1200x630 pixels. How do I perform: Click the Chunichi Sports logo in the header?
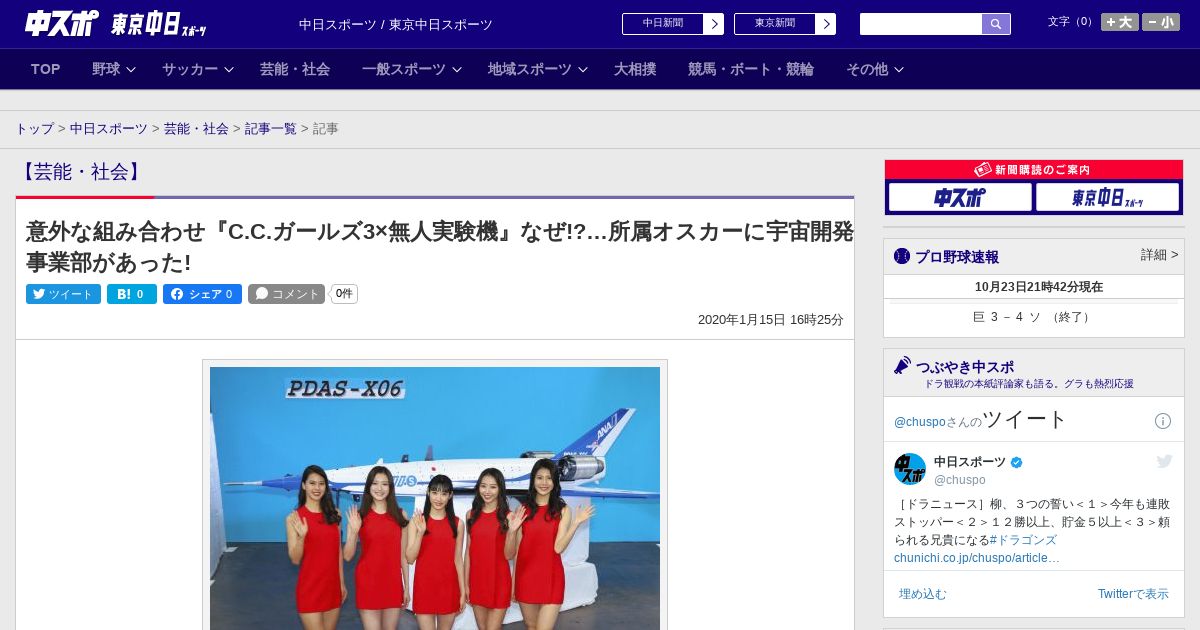click(61, 23)
